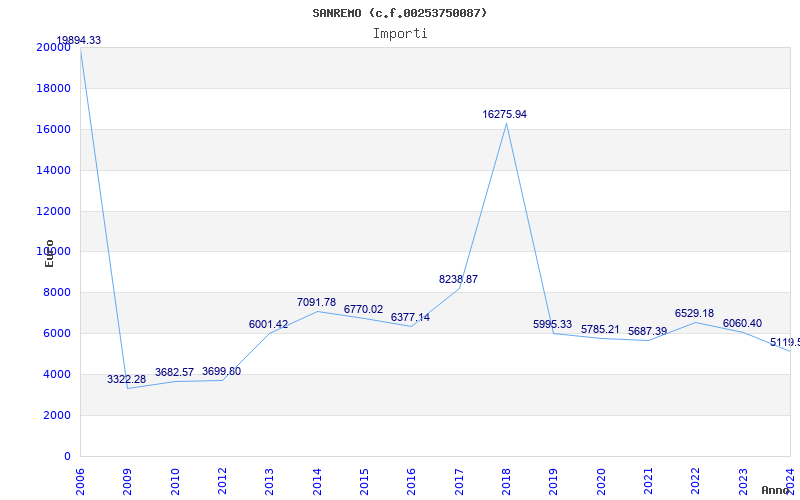The width and height of the screenshot is (800, 500).
Task: Select the 2010 year axis label
Action: pos(175,481)
